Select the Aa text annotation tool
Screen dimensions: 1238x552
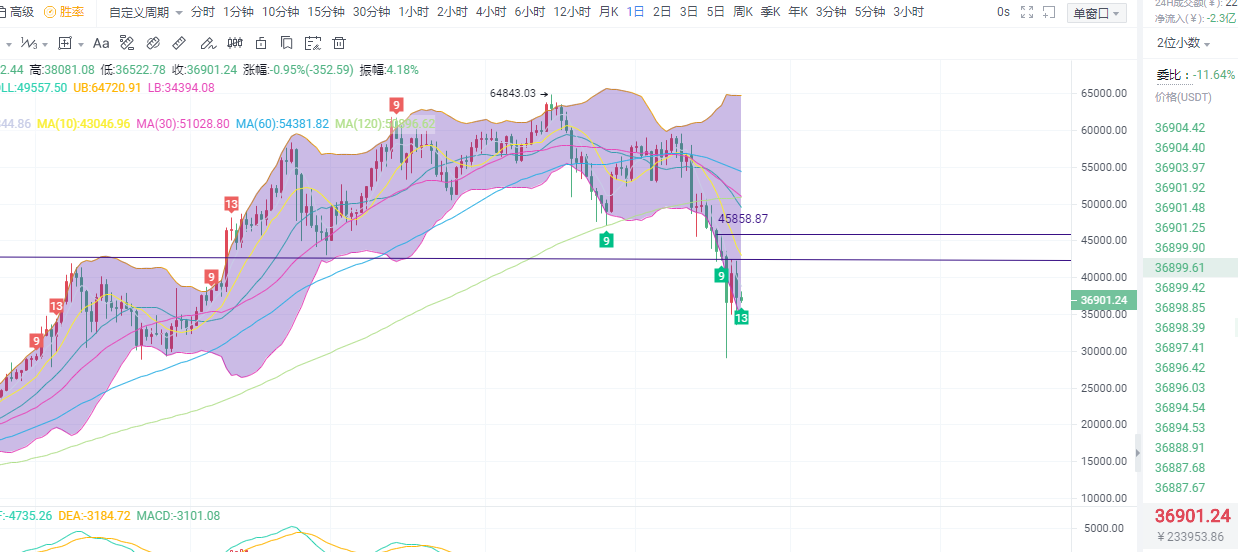coord(101,43)
